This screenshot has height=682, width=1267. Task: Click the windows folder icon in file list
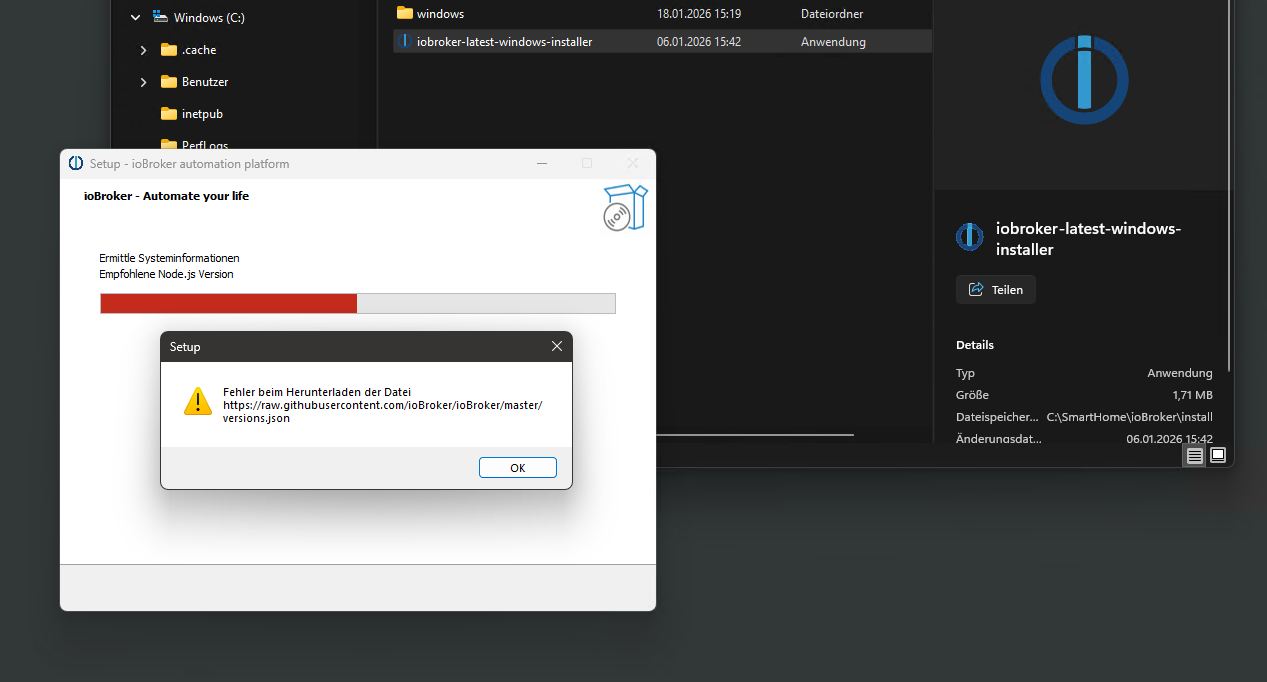pyautogui.click(x=404, y=13)
